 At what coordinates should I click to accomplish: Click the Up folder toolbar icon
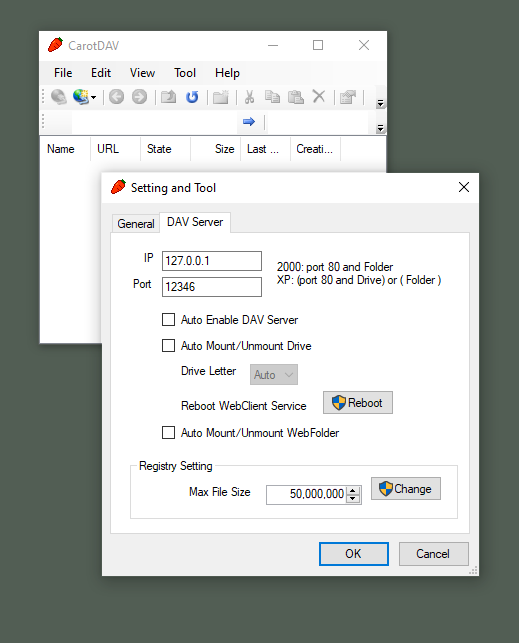[x=168, y=97]
